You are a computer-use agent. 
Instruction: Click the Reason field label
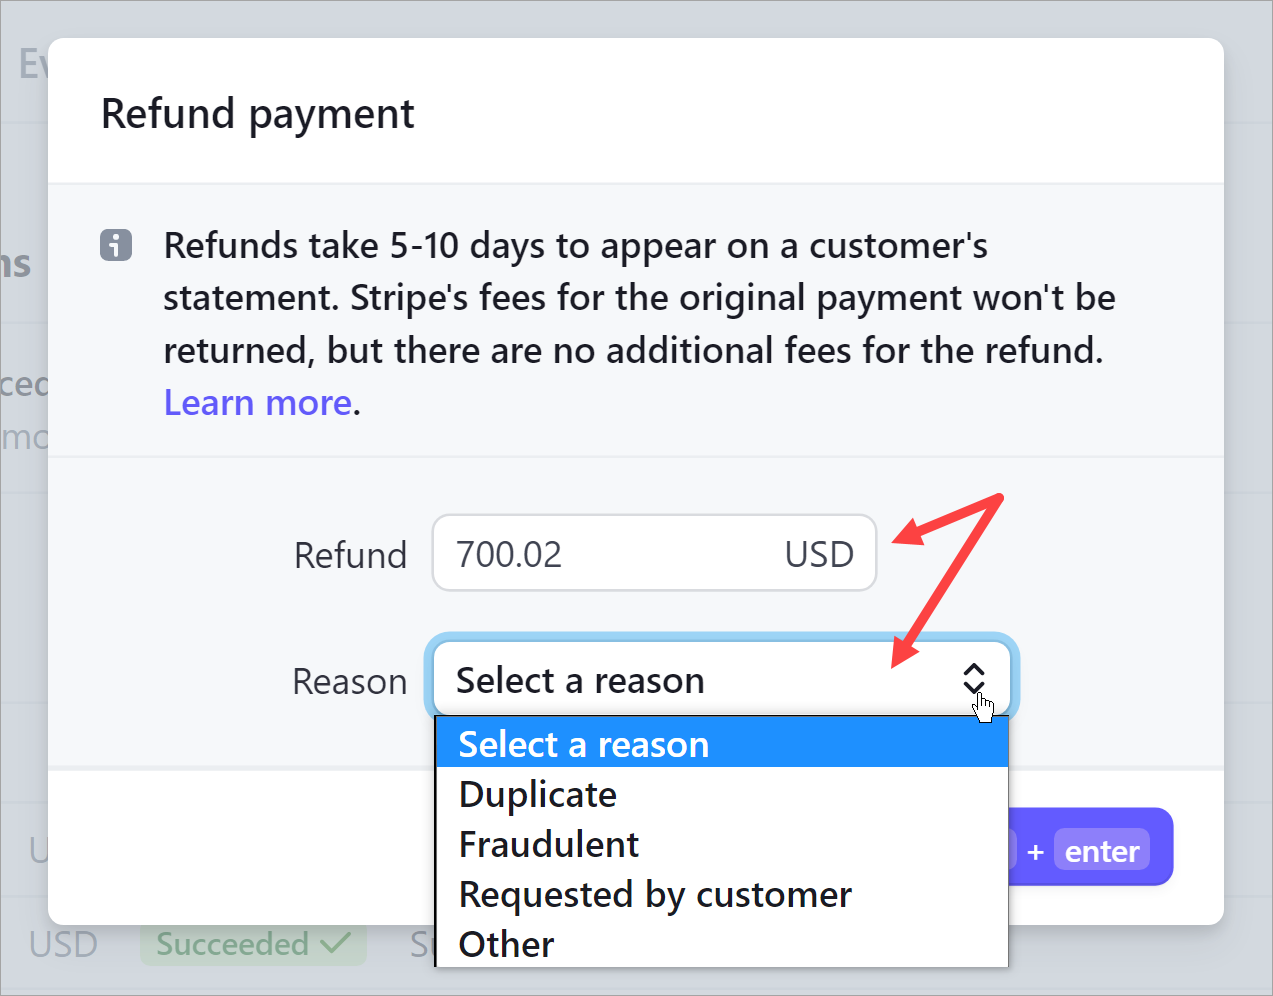coord(349,681)
